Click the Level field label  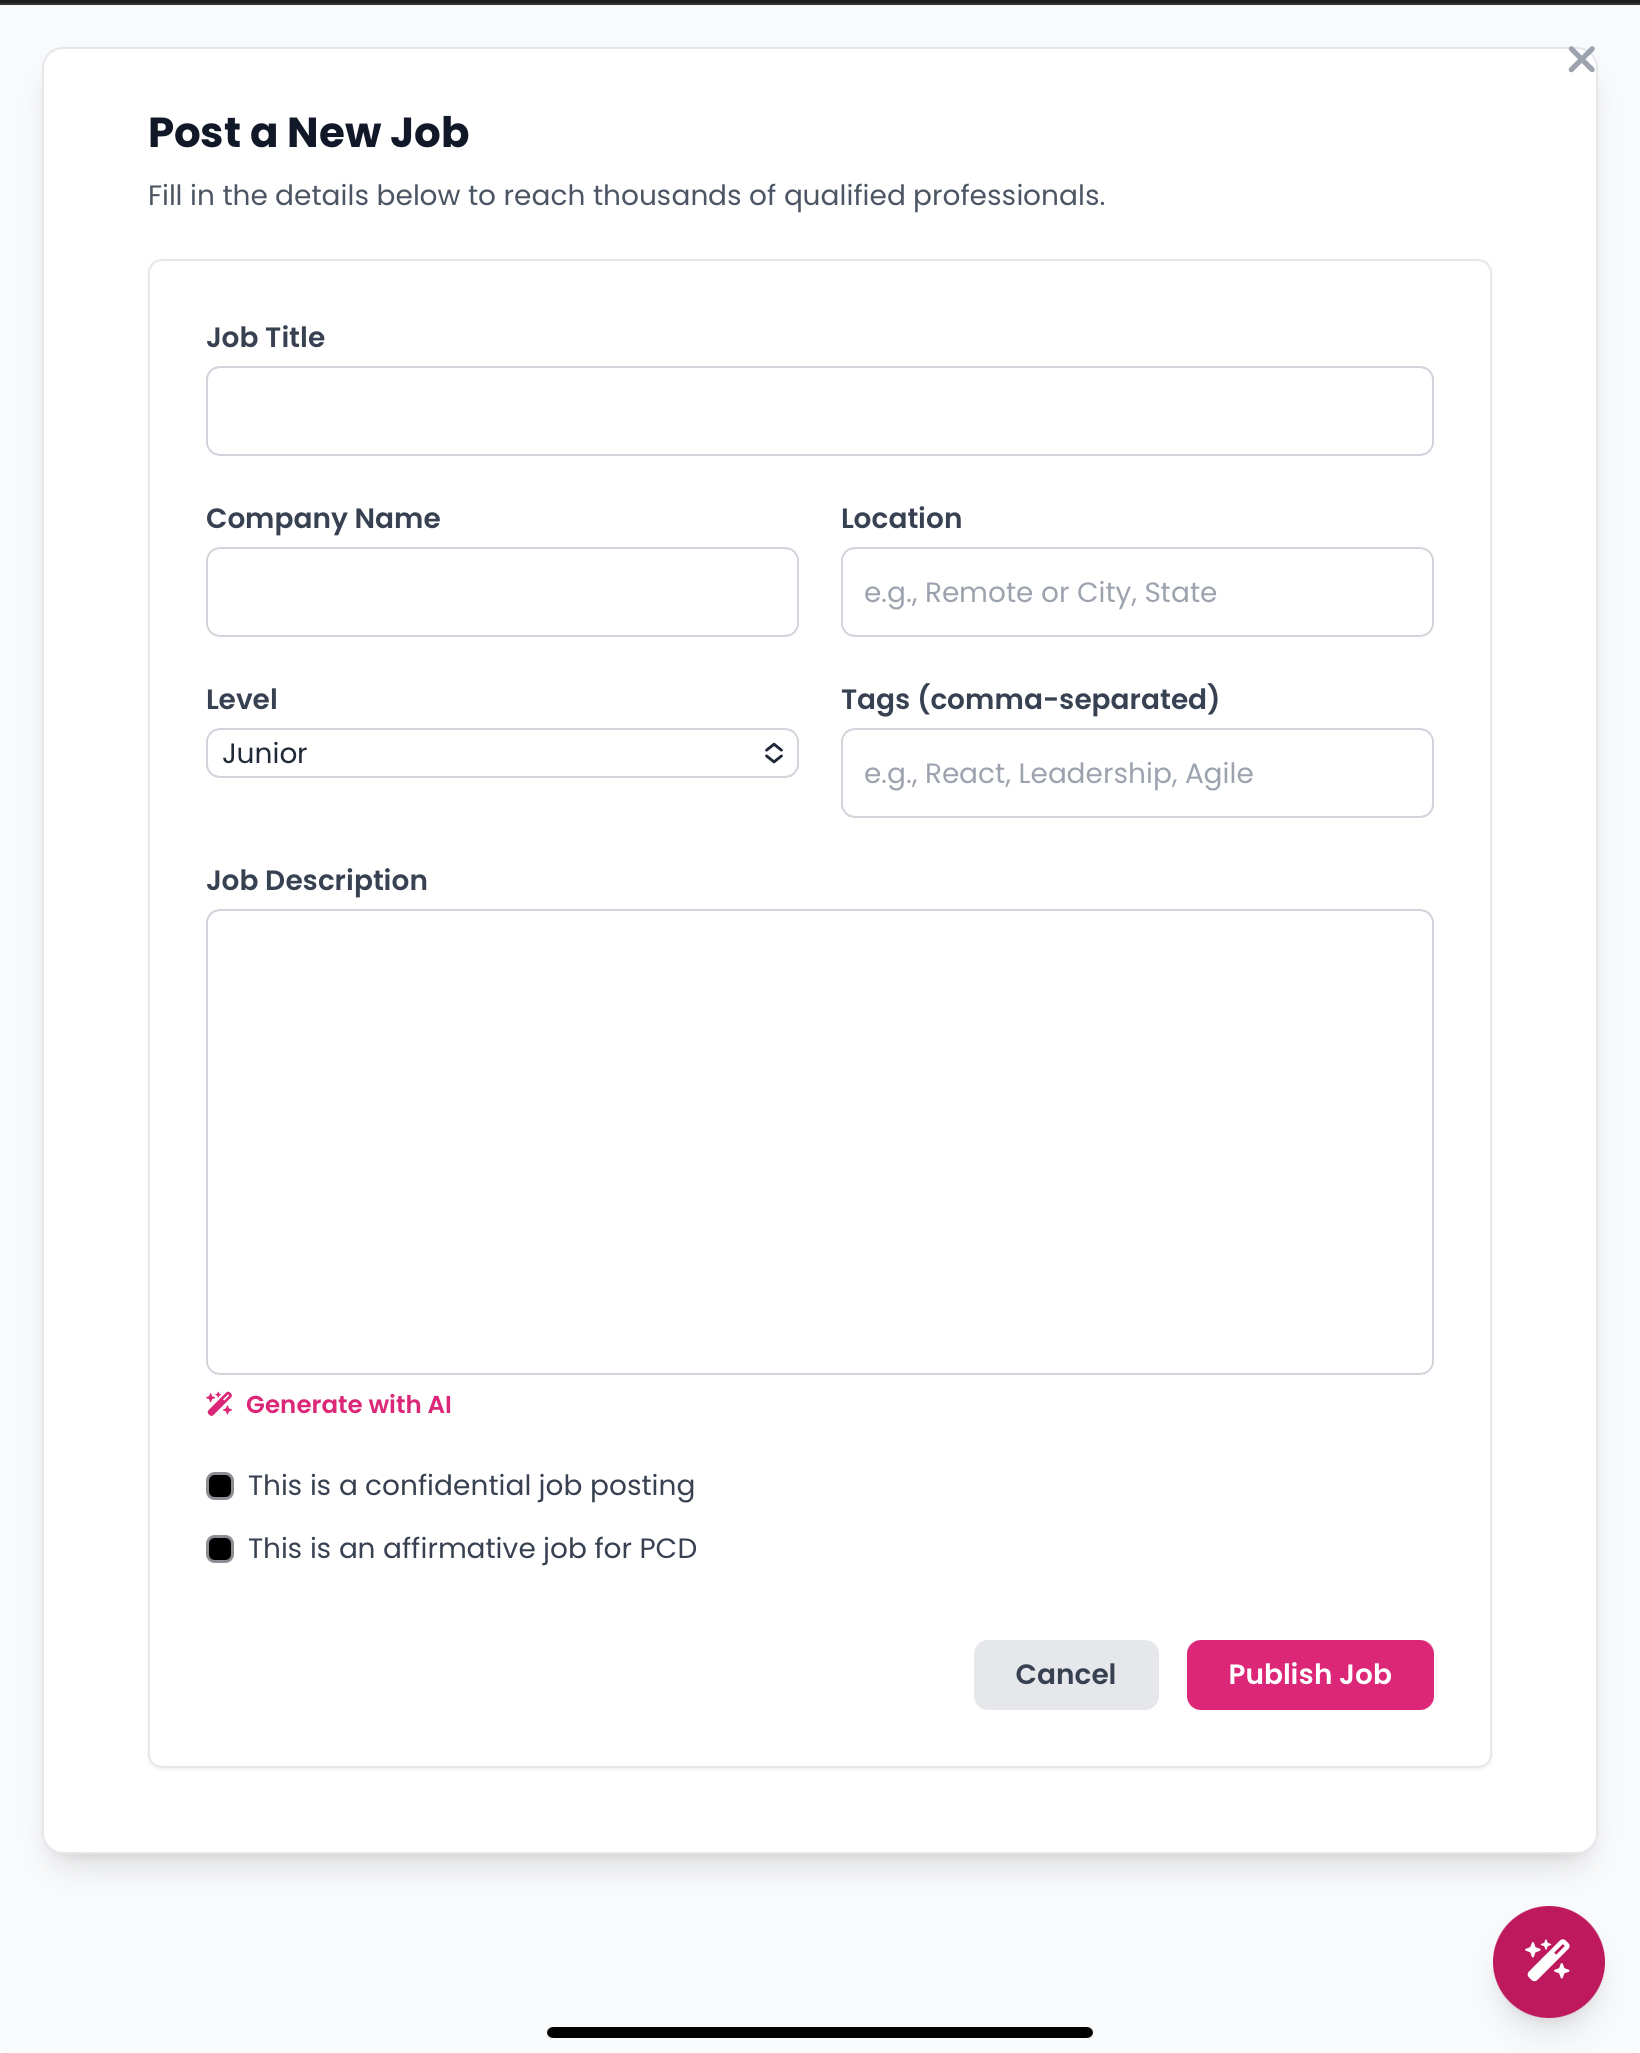[241, 699]
